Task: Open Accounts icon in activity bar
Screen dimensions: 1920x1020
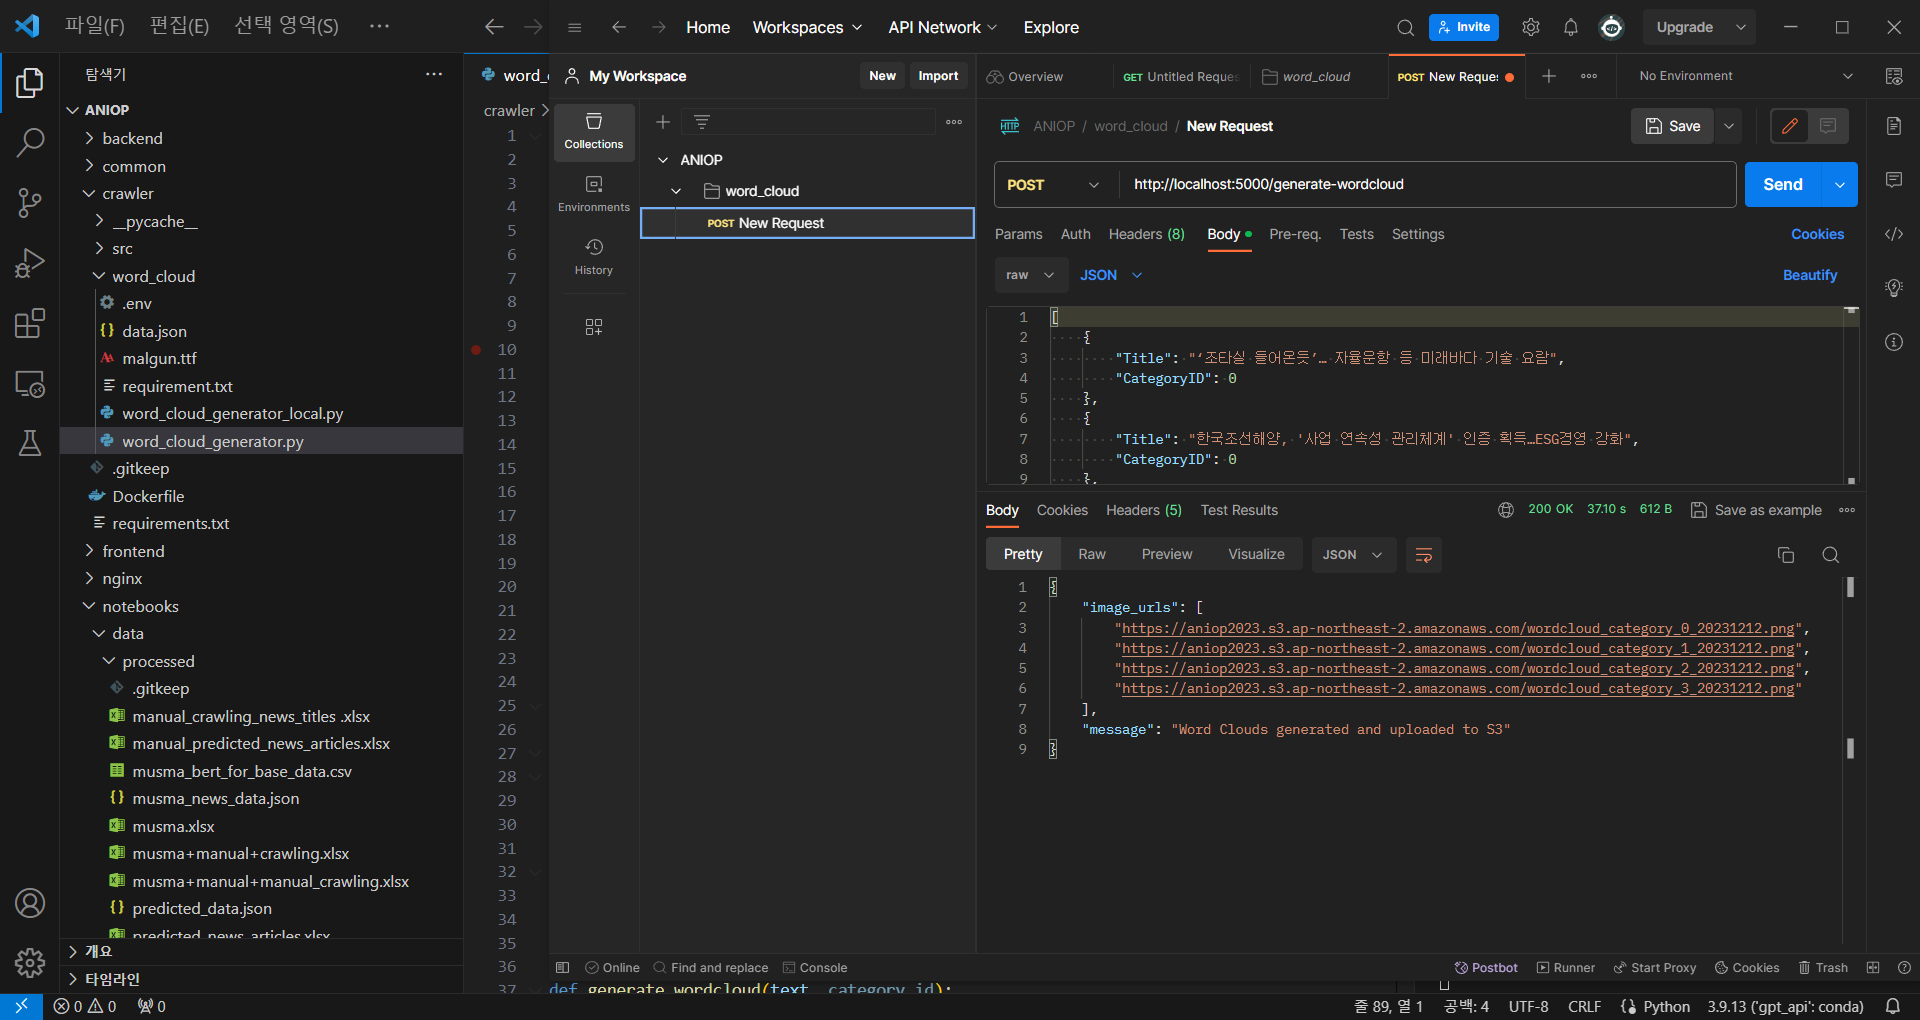Action: click(30, 903)
